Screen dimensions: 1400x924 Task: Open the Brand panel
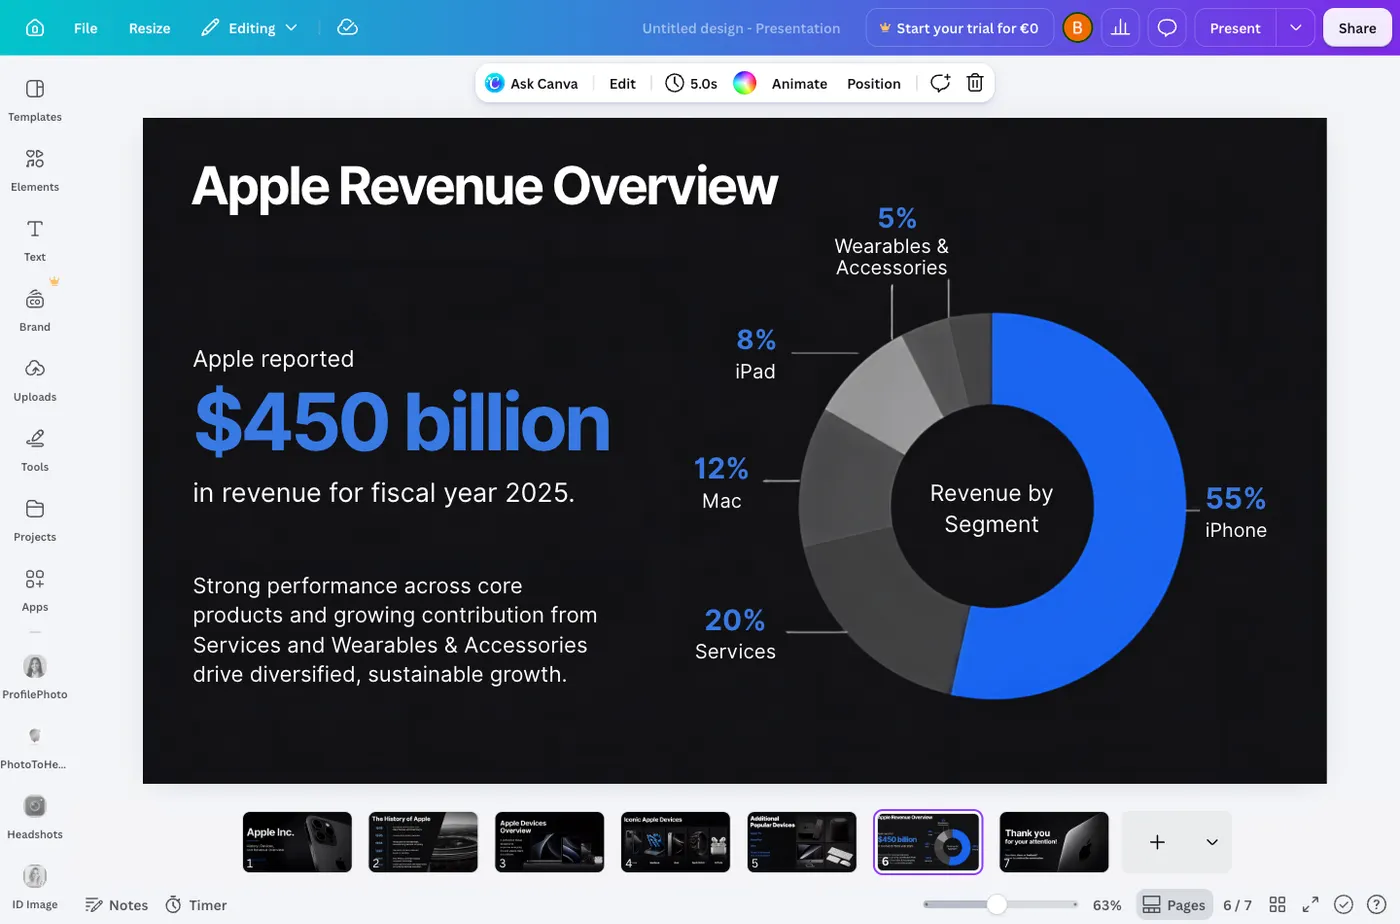point(35,310)
